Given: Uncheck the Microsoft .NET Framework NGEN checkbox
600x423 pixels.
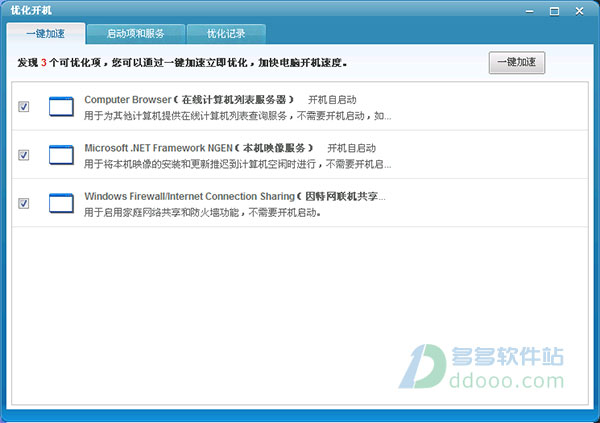Looking at the screenshot, I should coord(24,155).
